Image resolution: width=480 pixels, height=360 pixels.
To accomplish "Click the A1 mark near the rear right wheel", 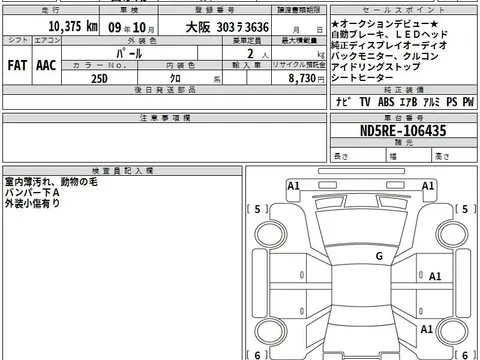I will (x=426, y=329).
